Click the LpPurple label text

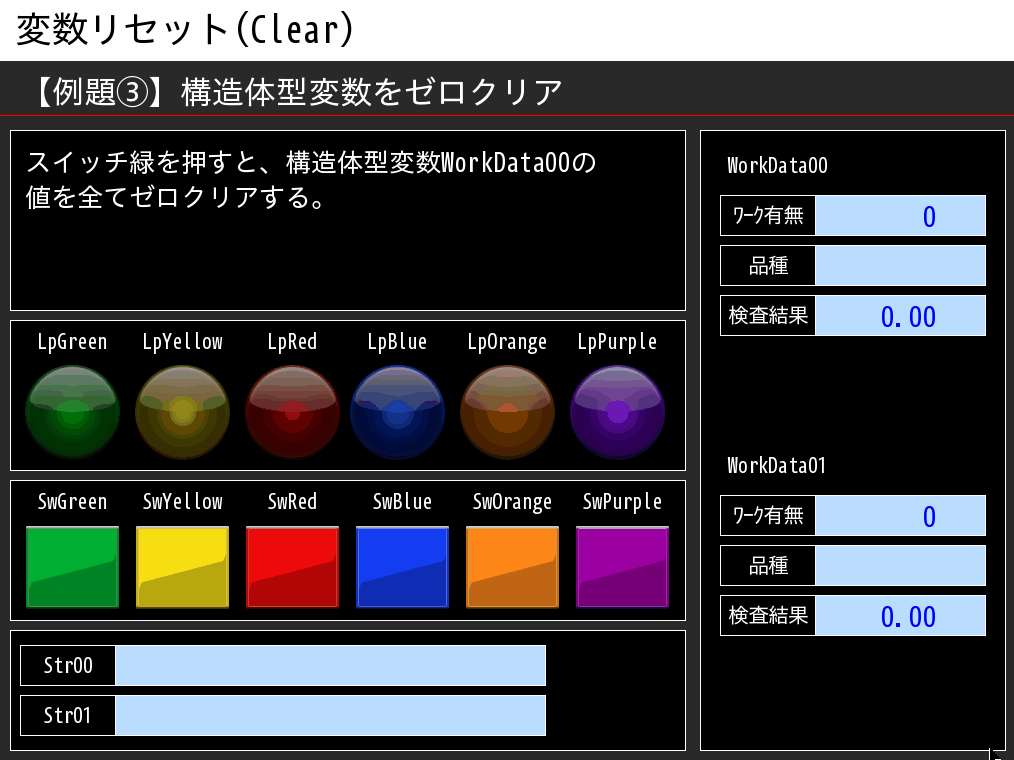pos(618,342)
